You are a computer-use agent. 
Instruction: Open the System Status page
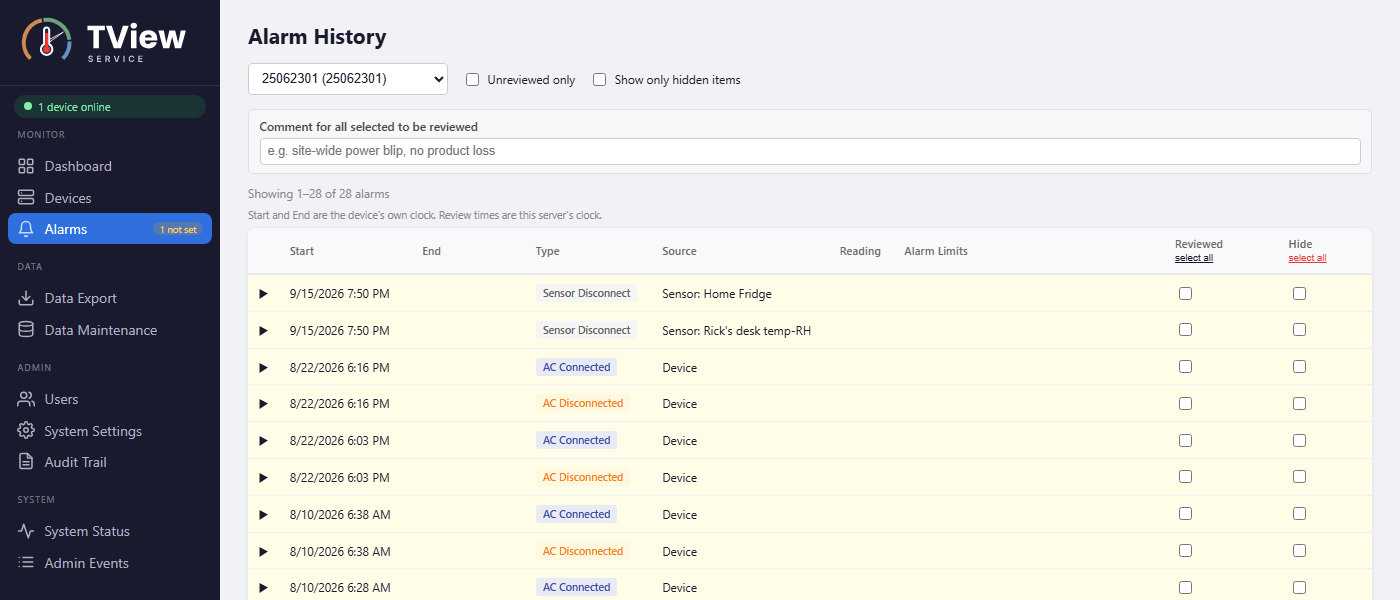pos(110,531)
